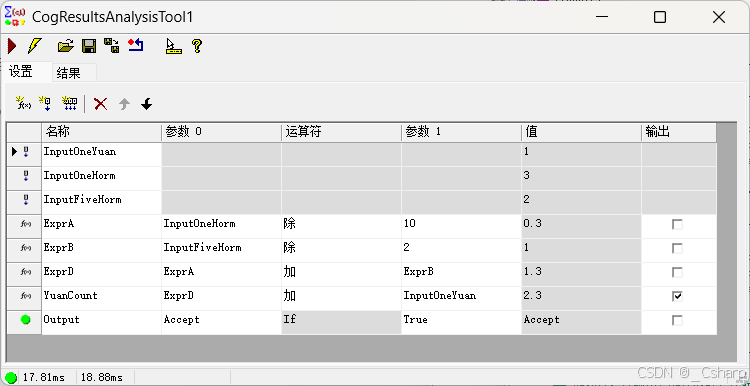Click the ExprB argument cell in ExprD row
Viewport: 750px width, 386px height.
pos(461,274)
